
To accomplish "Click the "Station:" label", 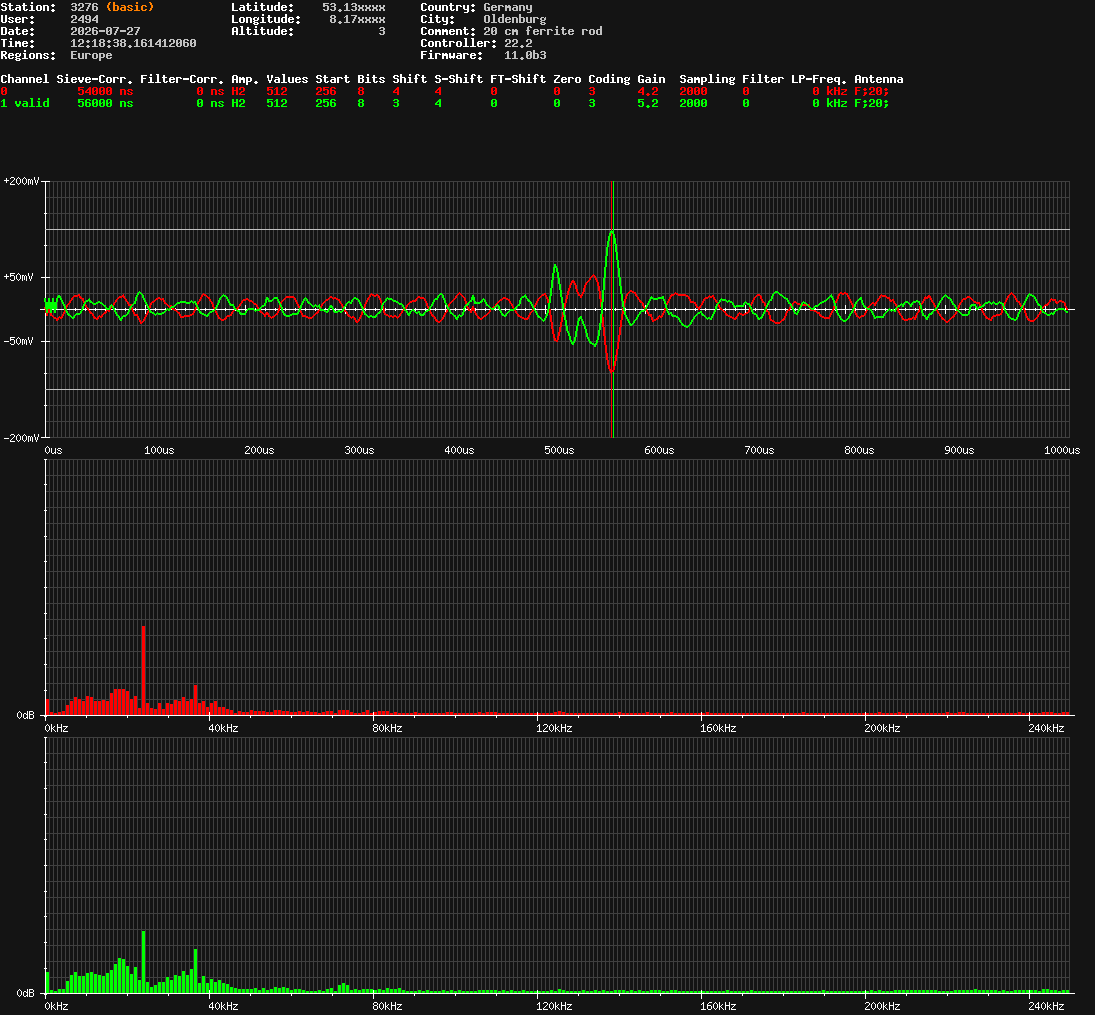I will [28, 7].
